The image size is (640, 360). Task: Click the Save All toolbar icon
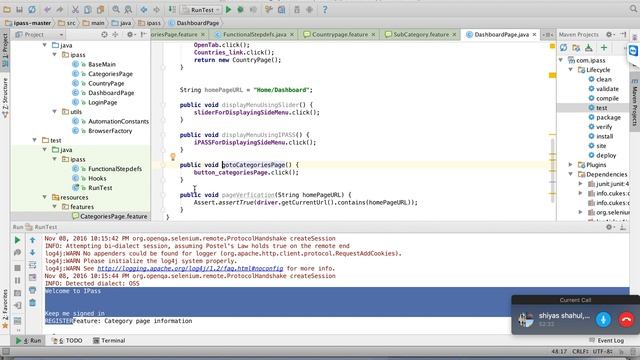click(x=19, y=9)
